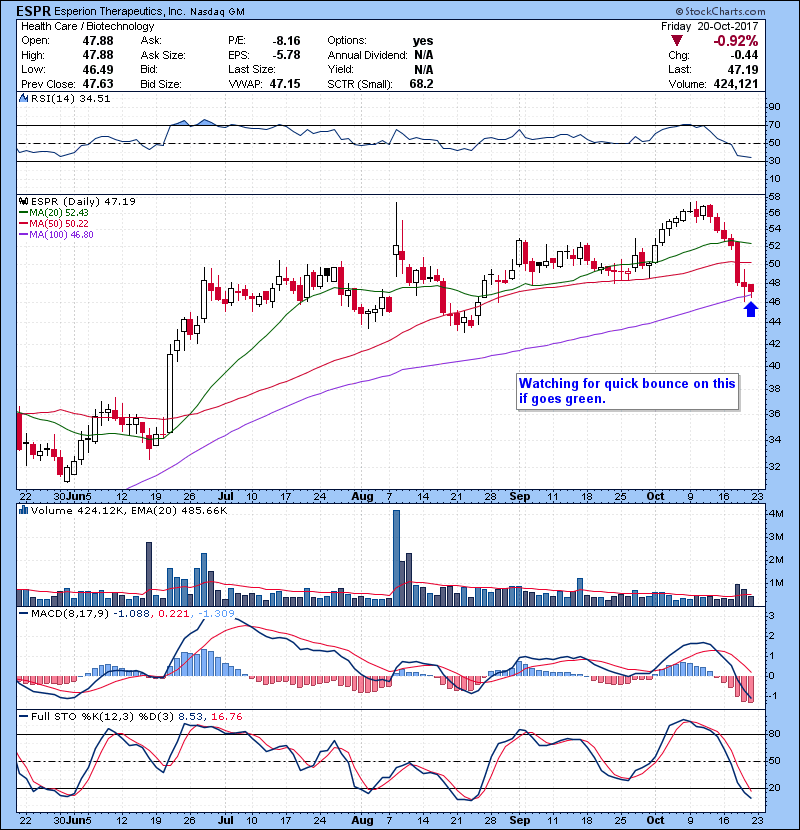Image resolution: width=800 pixels, height=830 pixels.
Task: Click the Prev Close value 47.63
Action: [x=98, y=84]
